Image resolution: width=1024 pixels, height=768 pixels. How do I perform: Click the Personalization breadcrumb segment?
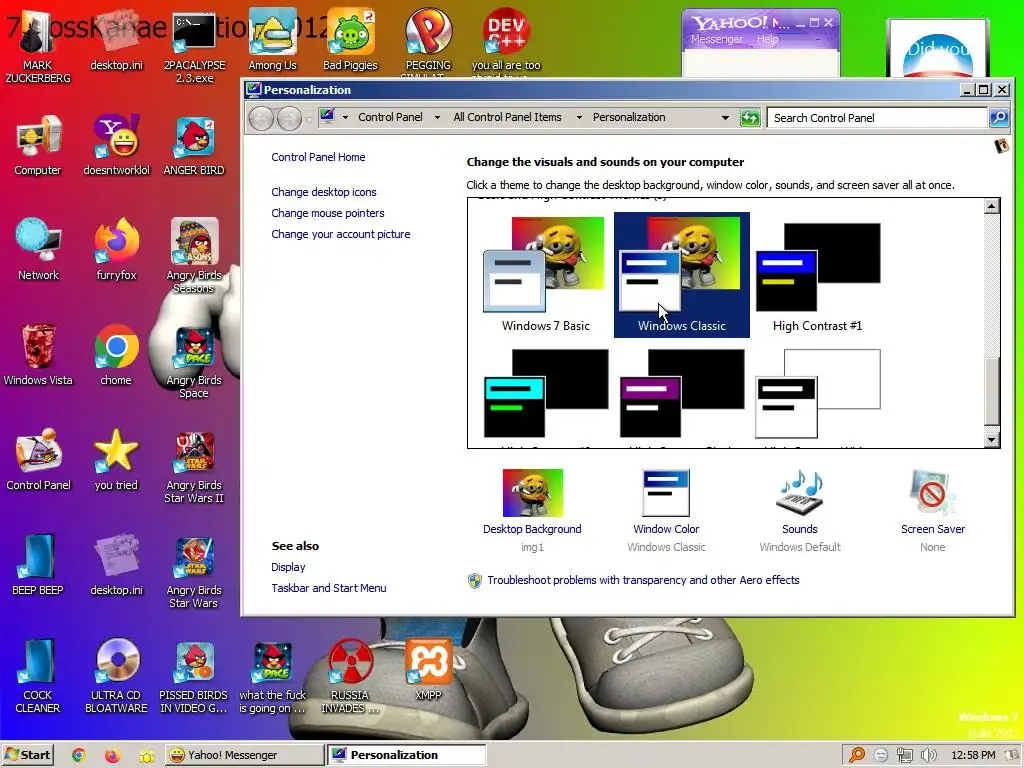(x=629, y=118)
